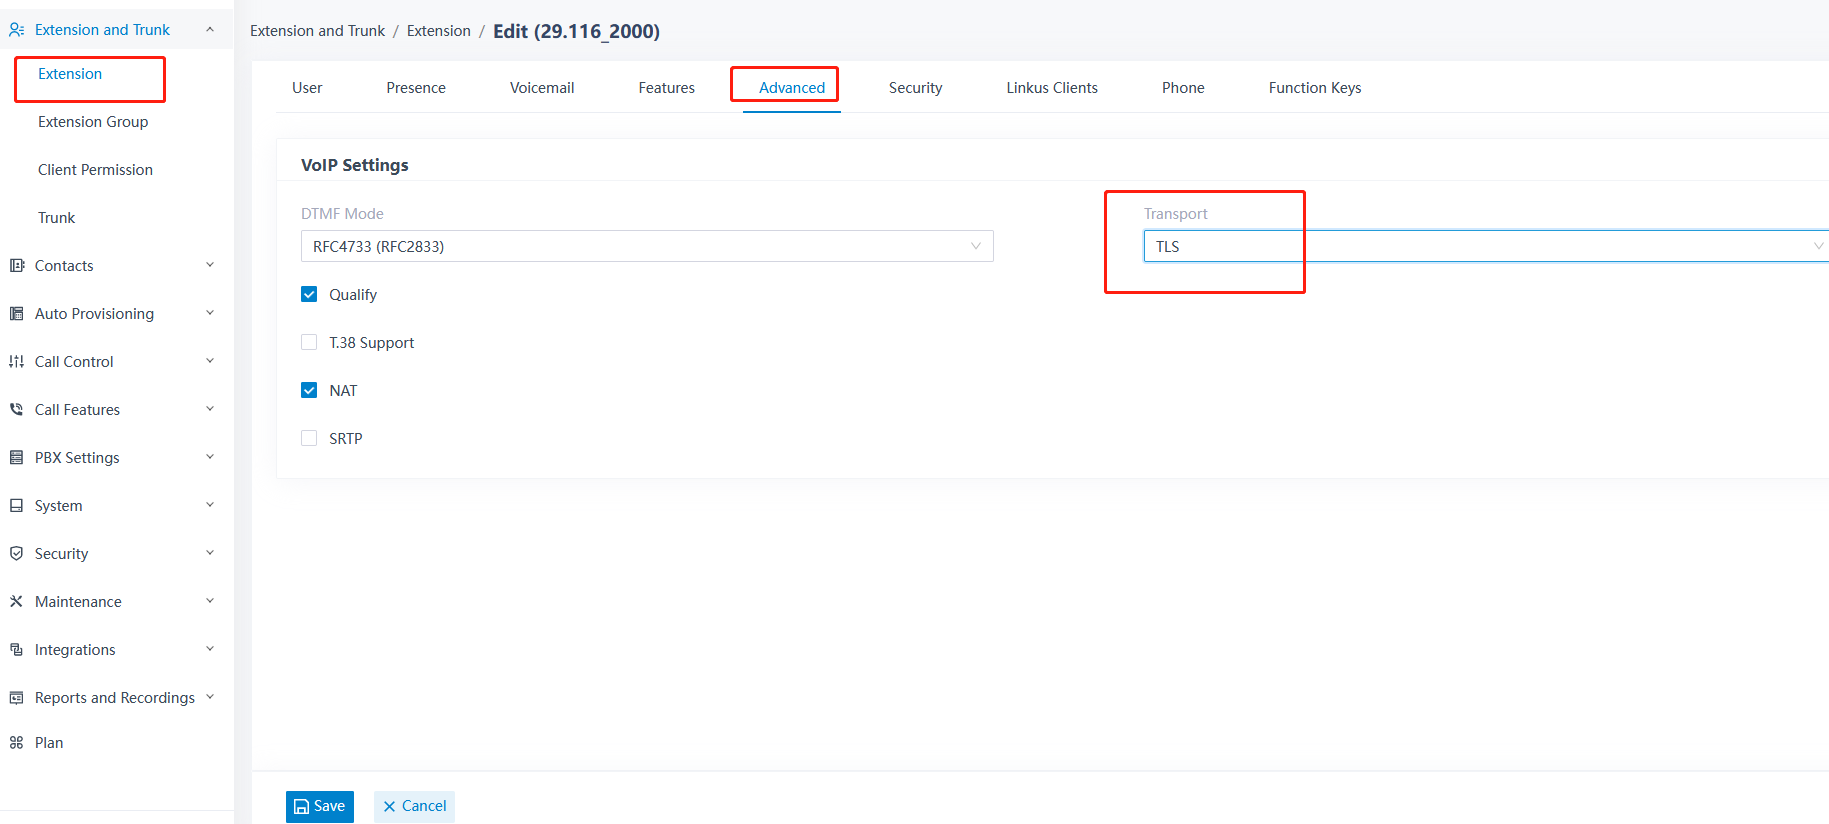Click the Maintenance tools icon
Image resolution: width=1829 pixels, height=824 pixels.
pos(16,602)
